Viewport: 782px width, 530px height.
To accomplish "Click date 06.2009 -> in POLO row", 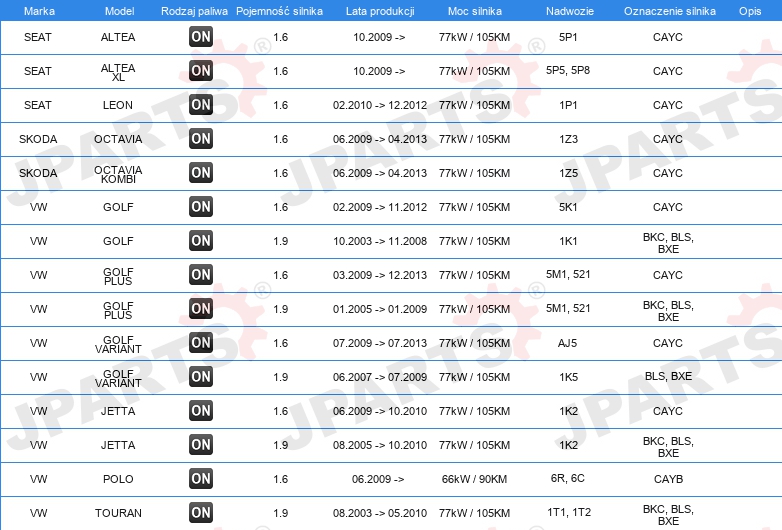I will click(x=378, y=479).
